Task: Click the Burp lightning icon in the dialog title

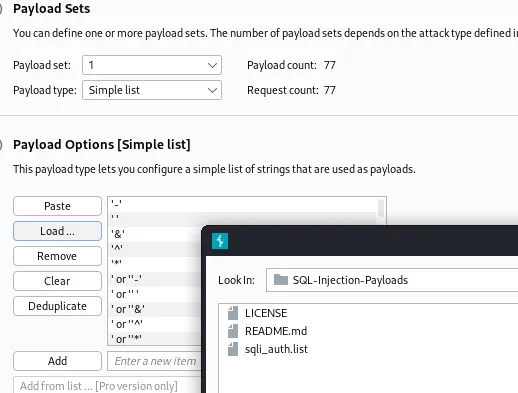Action: (x=220, y=241)
